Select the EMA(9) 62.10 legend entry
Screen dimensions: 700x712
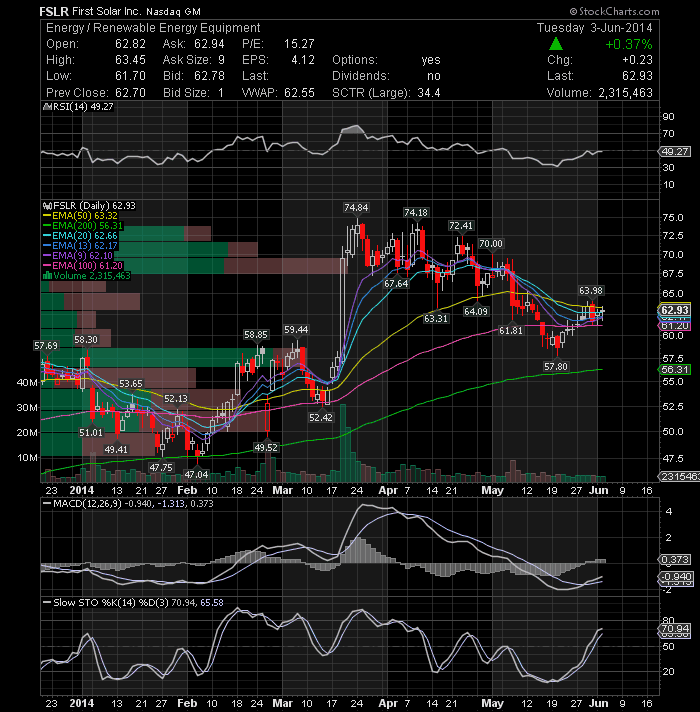coord(78,256)
